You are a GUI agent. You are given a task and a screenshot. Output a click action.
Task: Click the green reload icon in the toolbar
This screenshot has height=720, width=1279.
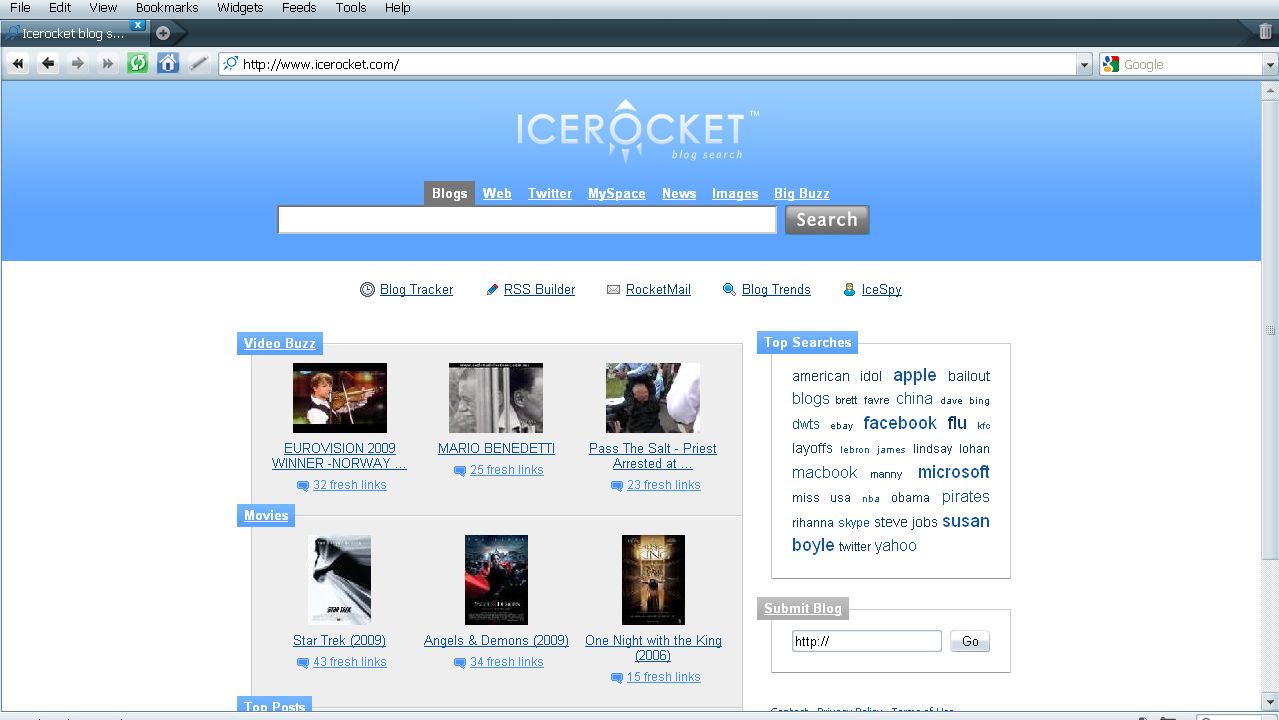pyautogui.click(x=137, y=62)
